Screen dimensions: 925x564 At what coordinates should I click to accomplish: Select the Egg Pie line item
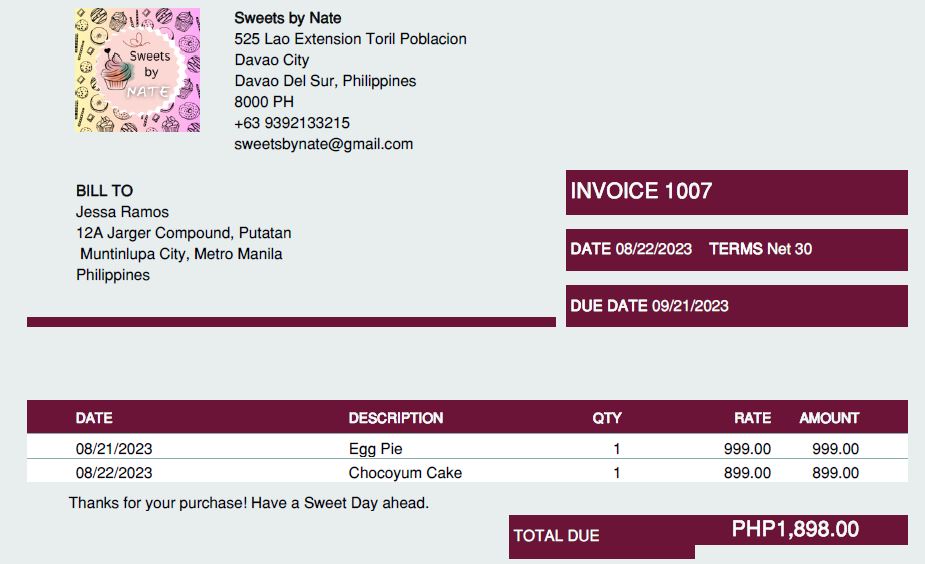click(375, 449)
